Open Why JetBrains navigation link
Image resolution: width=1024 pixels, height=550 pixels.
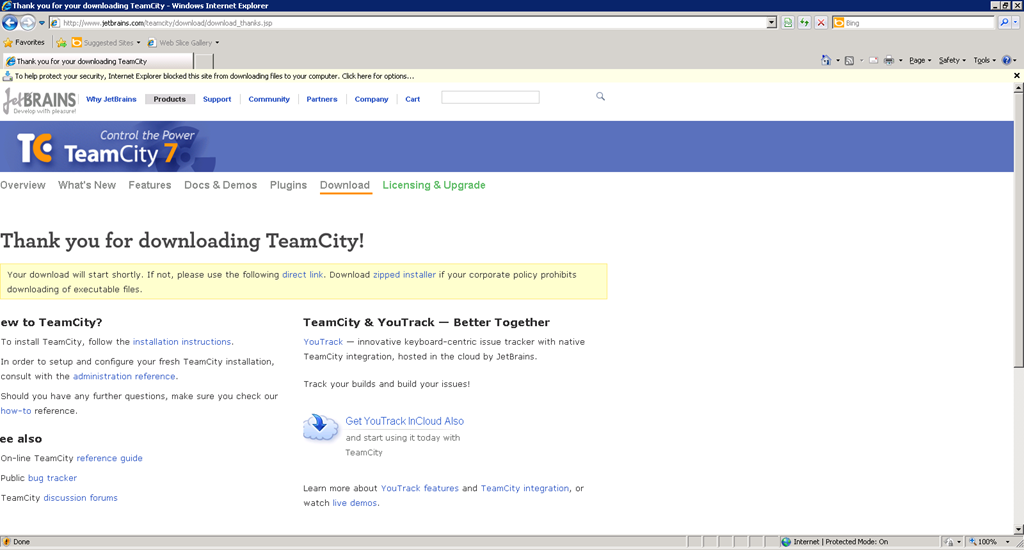pos(111,99)
